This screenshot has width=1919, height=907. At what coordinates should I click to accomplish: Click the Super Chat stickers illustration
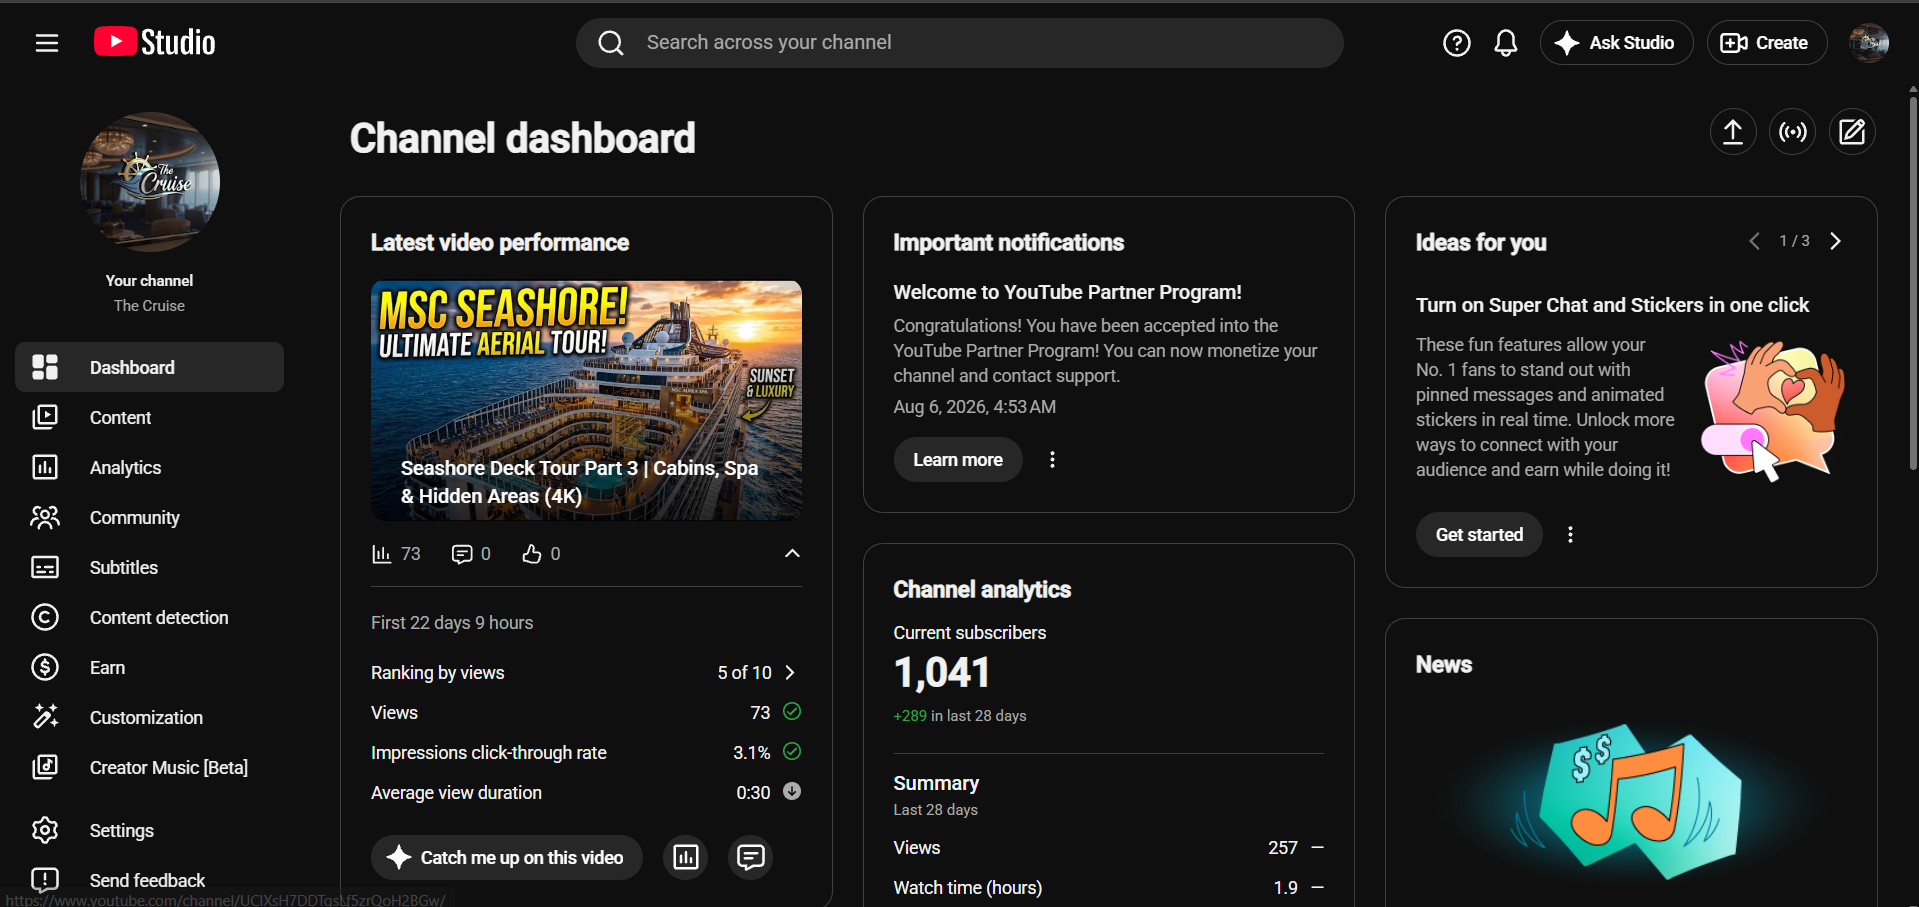click(1772, 410)
